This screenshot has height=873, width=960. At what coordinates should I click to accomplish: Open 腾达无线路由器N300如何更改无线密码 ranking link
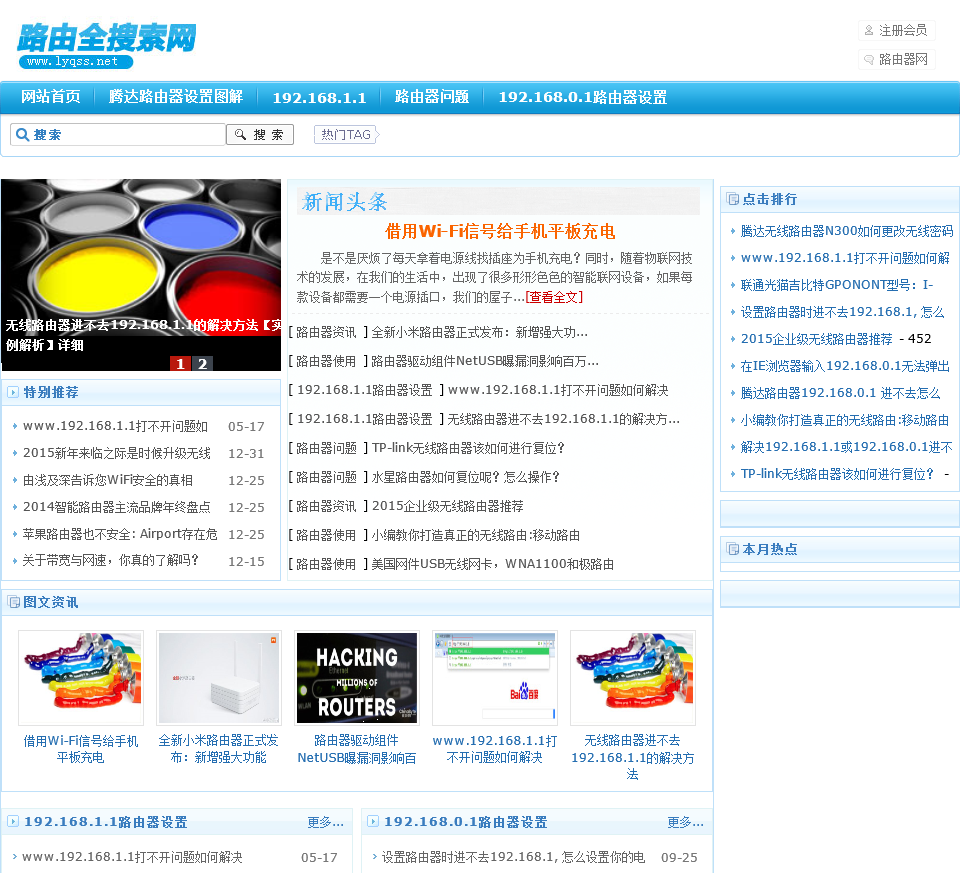point(847,231)
